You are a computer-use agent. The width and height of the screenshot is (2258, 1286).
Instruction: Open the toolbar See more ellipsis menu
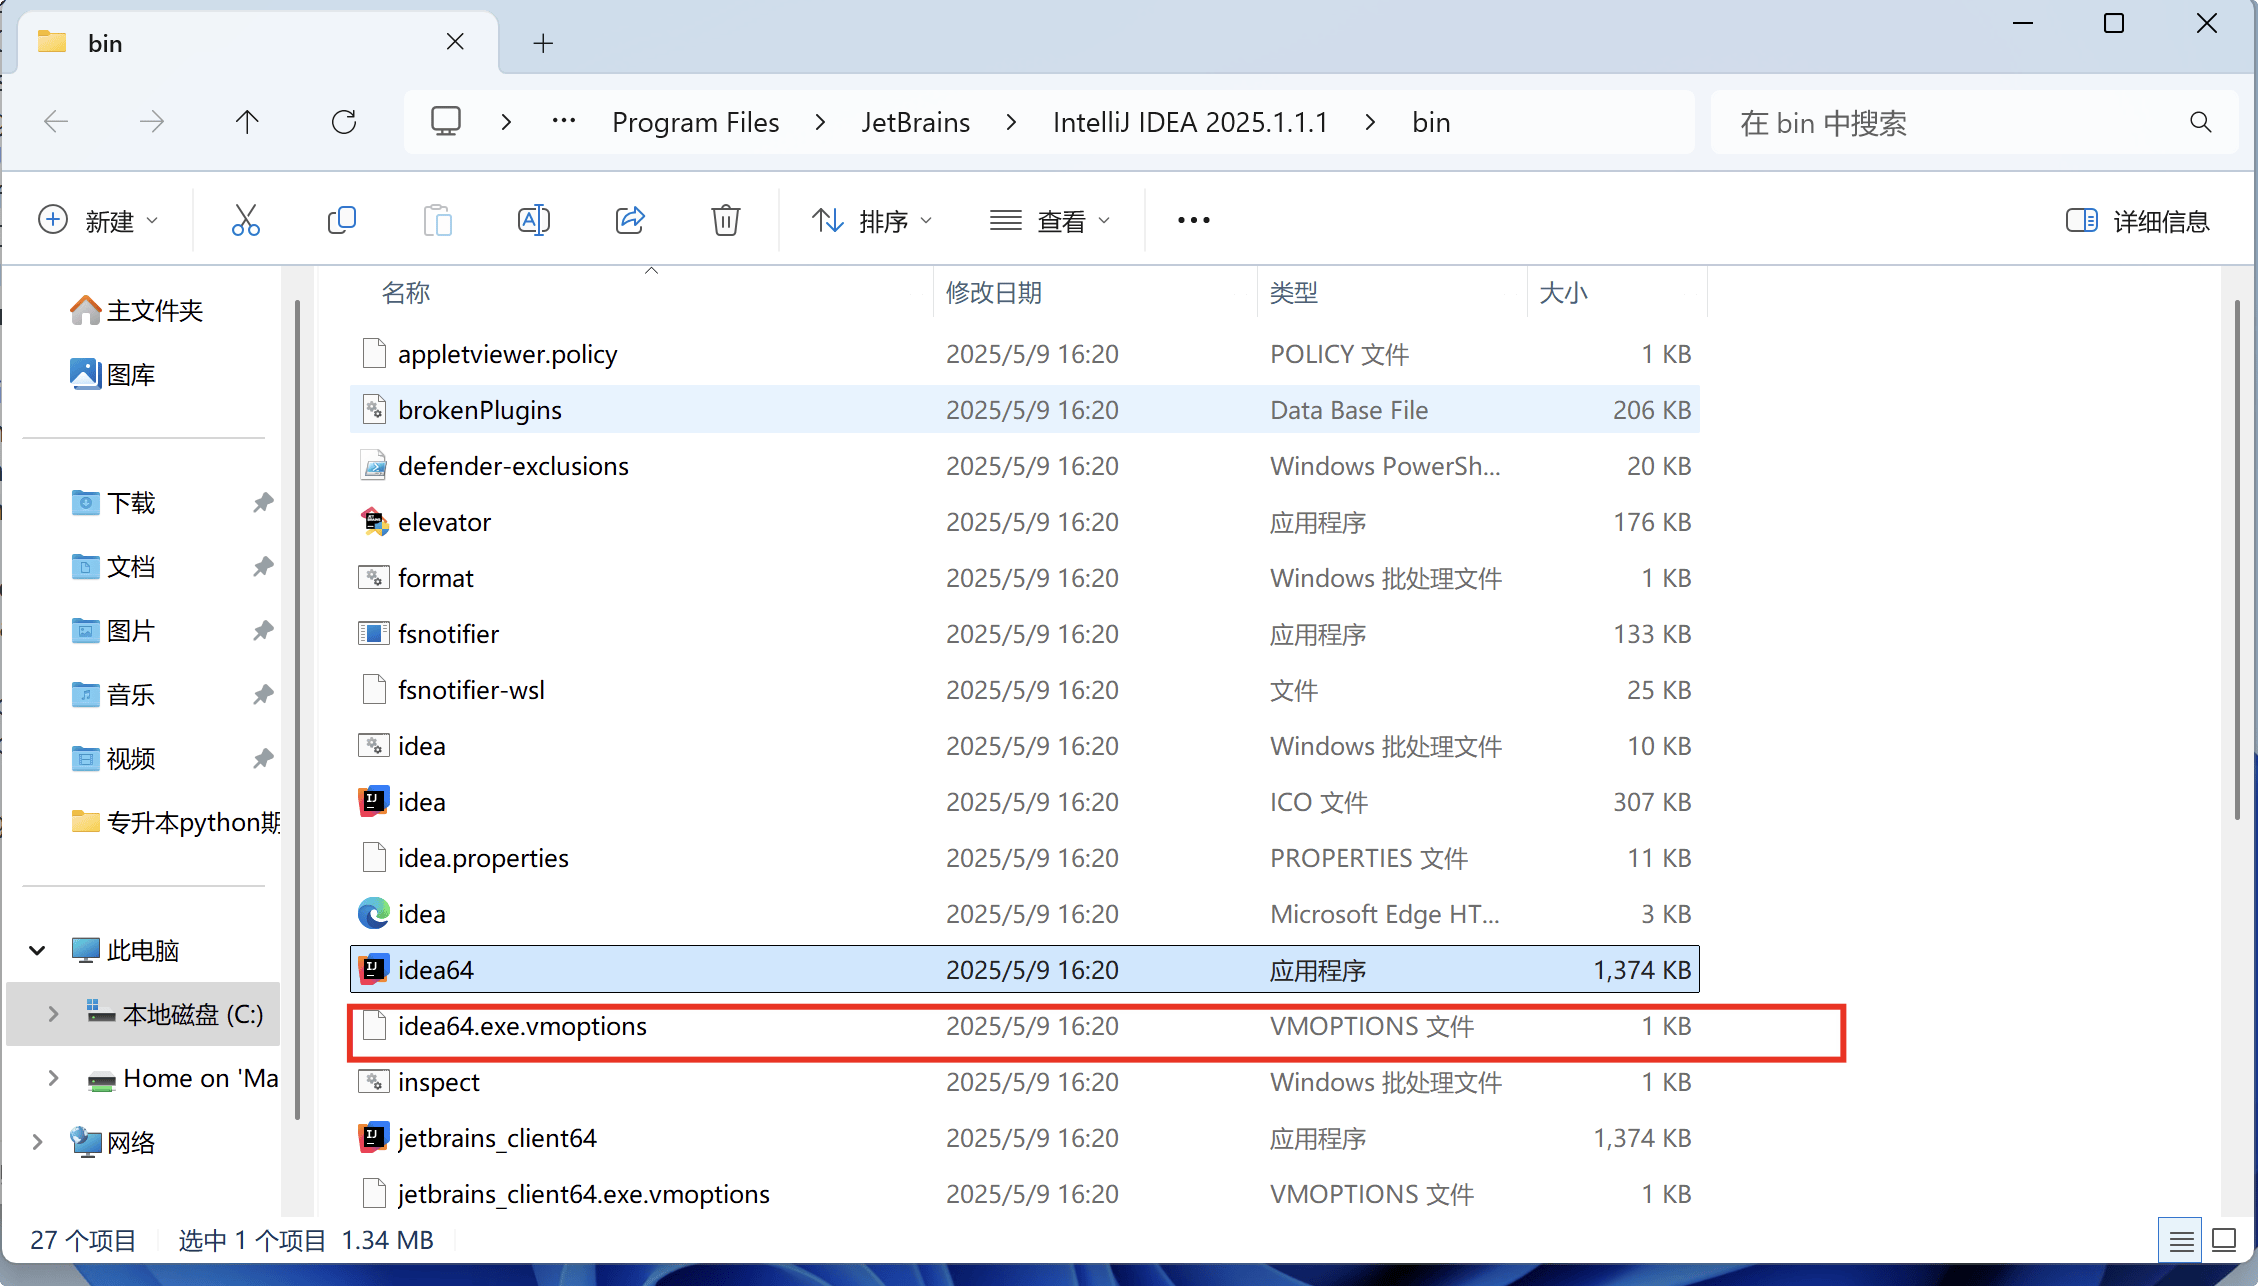click(x=1194, y=220)
